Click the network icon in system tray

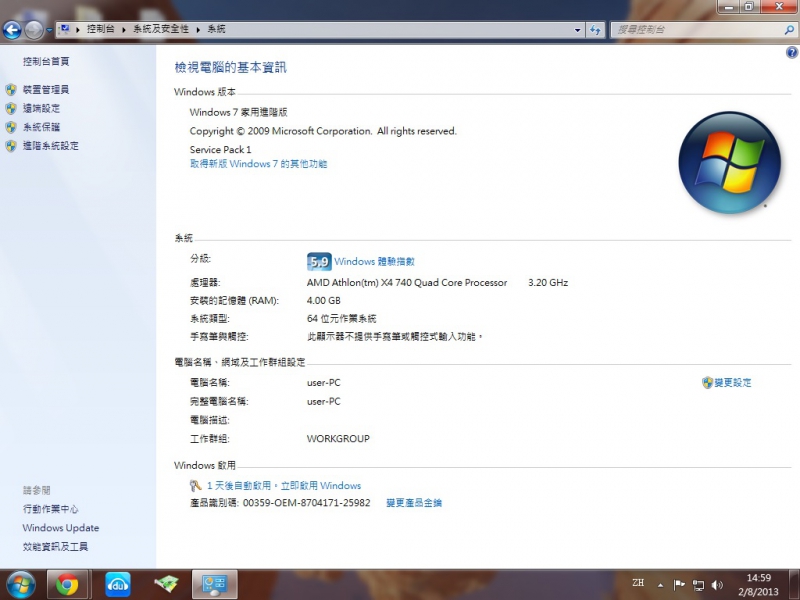coord(698,584)
